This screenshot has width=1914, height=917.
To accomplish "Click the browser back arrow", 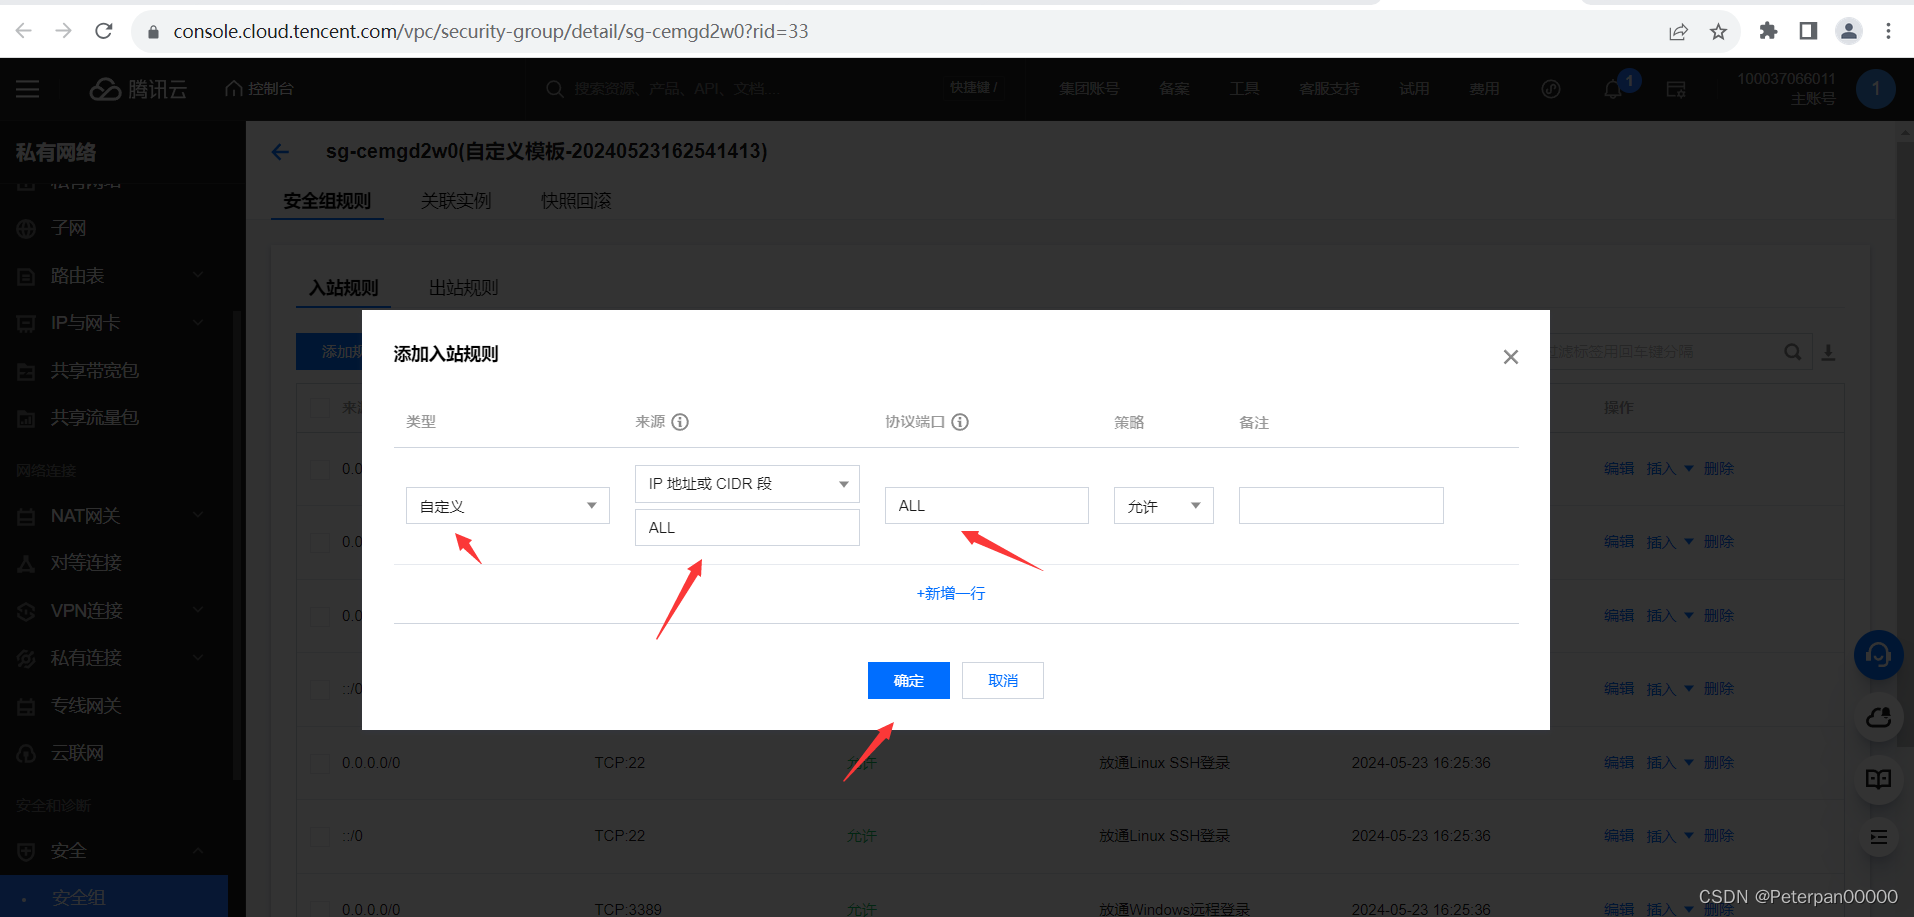I will click(24, 31).
